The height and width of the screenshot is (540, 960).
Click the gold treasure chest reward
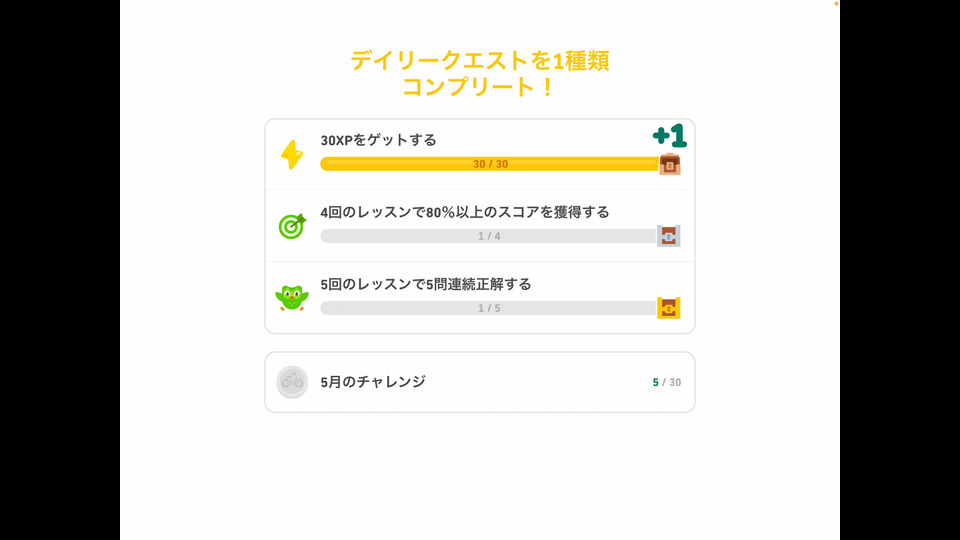[668, 308]
